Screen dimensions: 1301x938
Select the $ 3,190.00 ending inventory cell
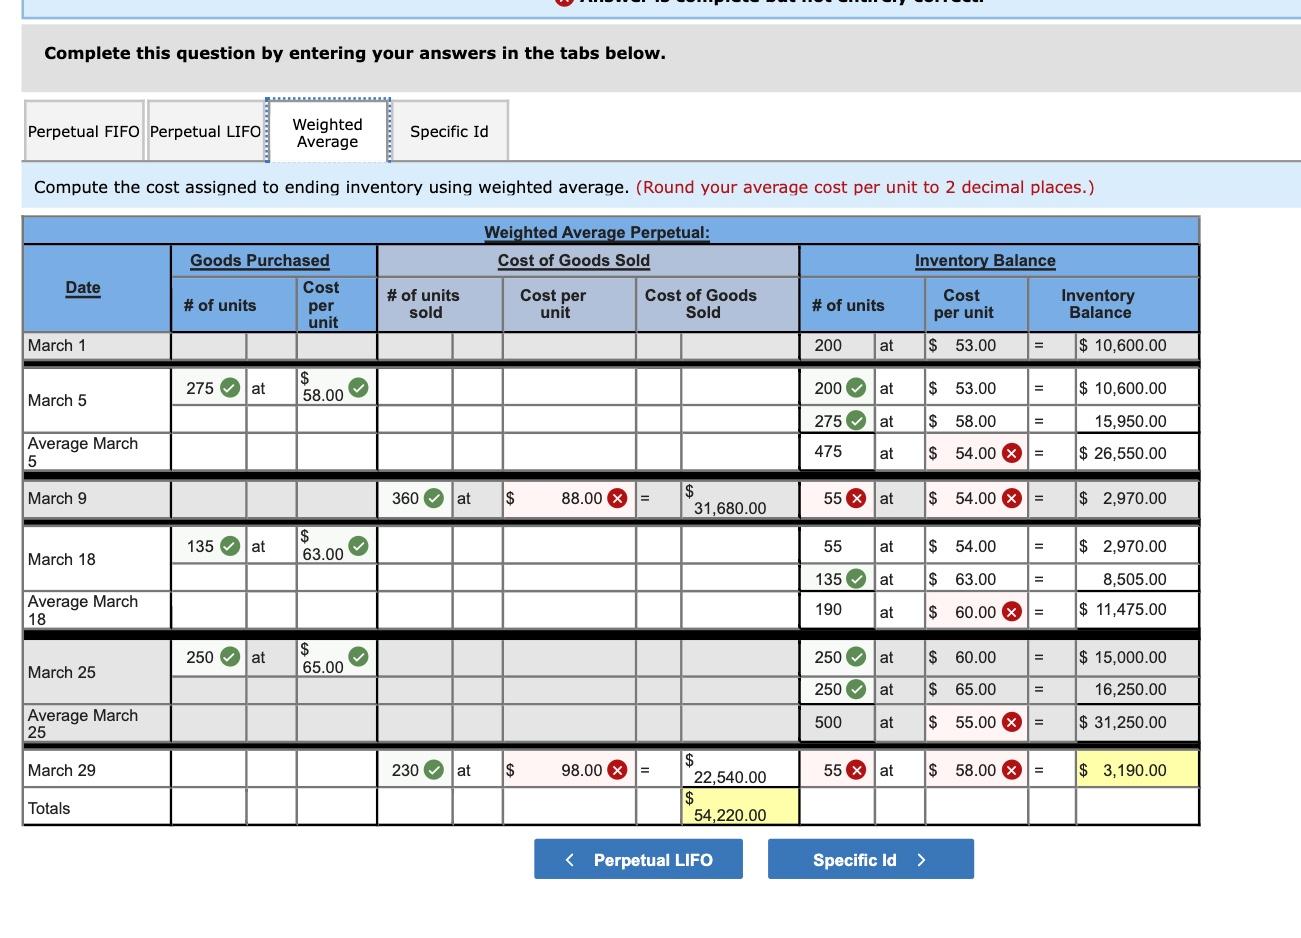(1136, 770)
